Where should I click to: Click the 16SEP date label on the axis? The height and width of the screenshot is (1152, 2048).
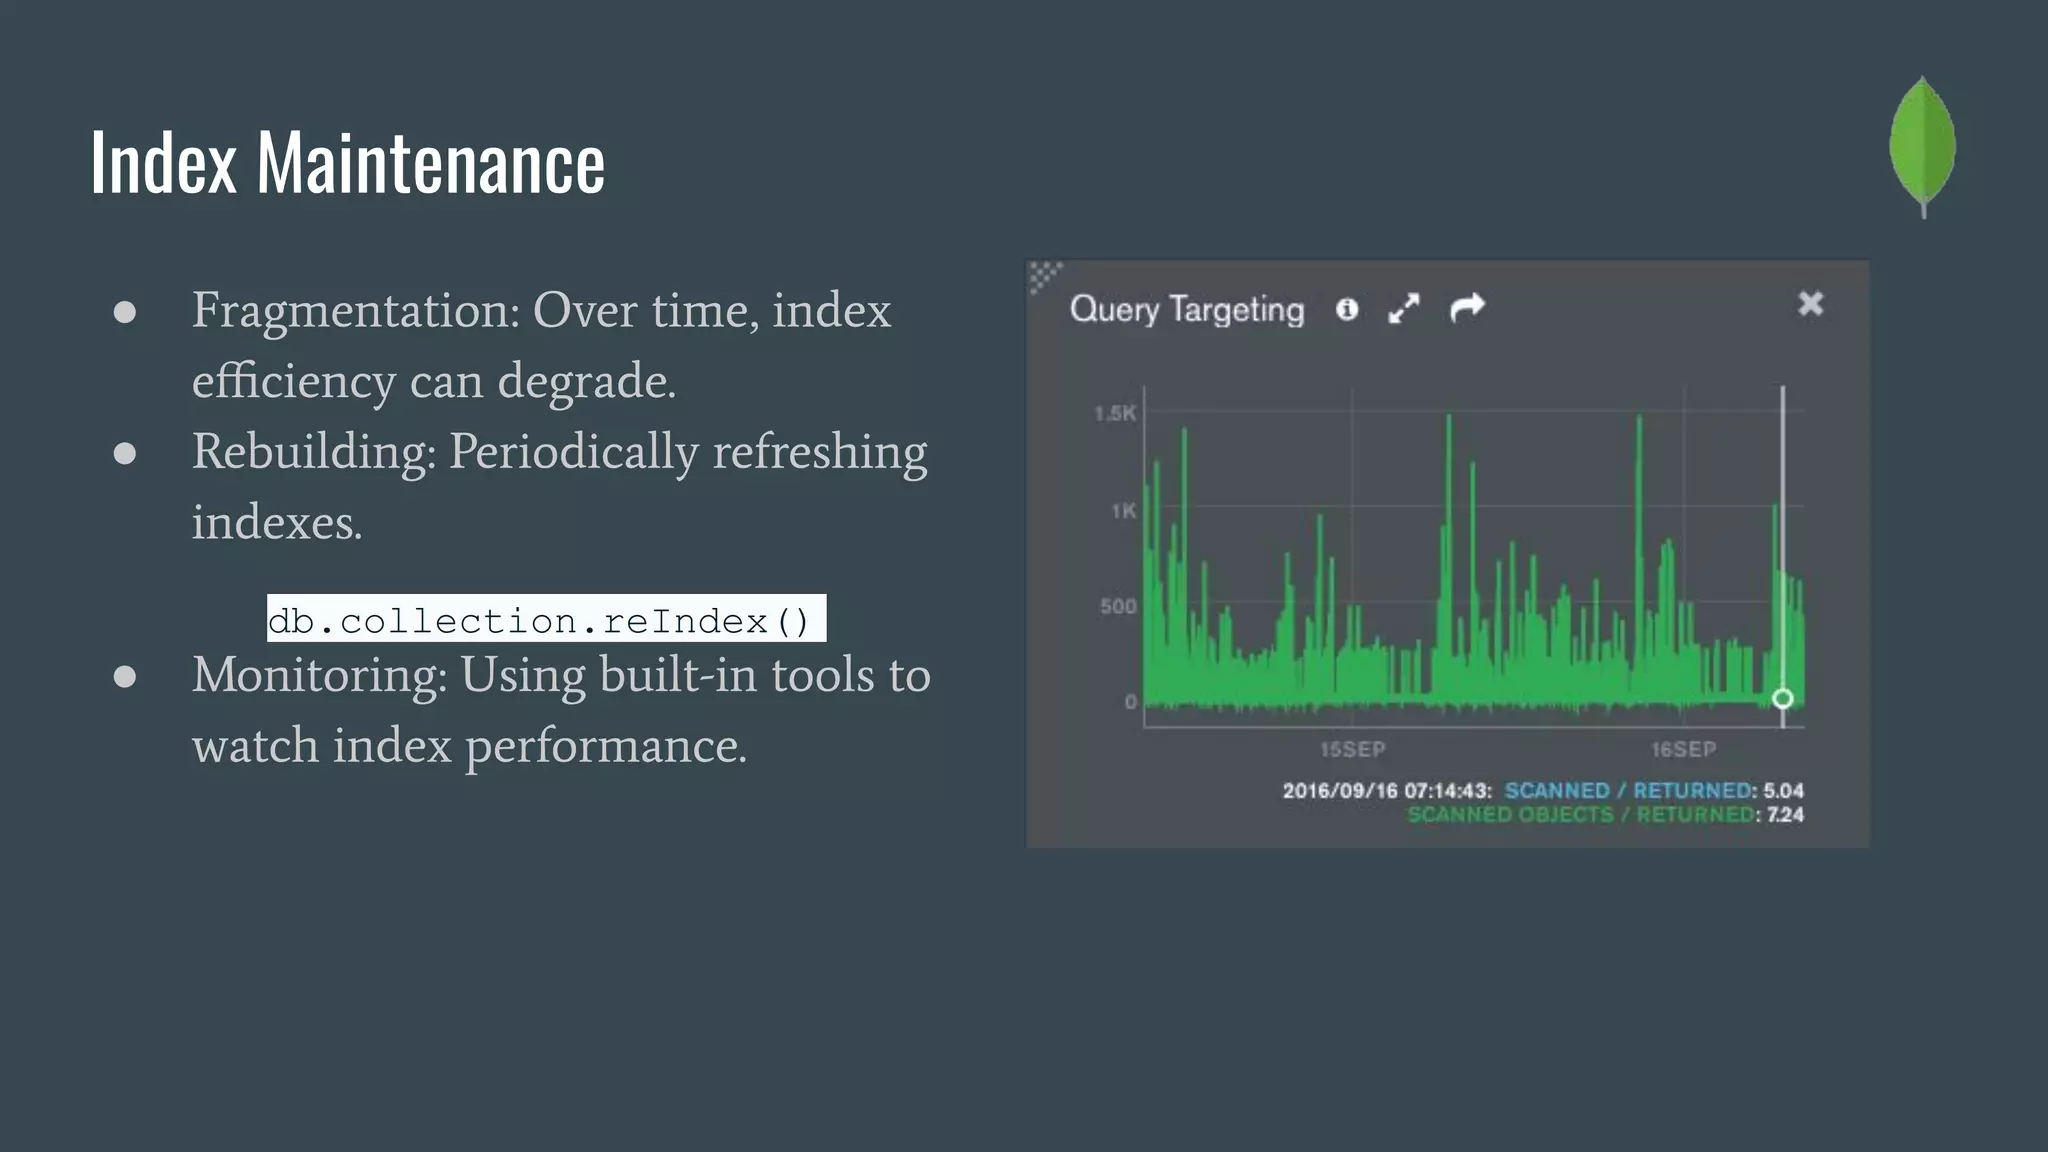pyautogui.click(x=1683, y=749)
